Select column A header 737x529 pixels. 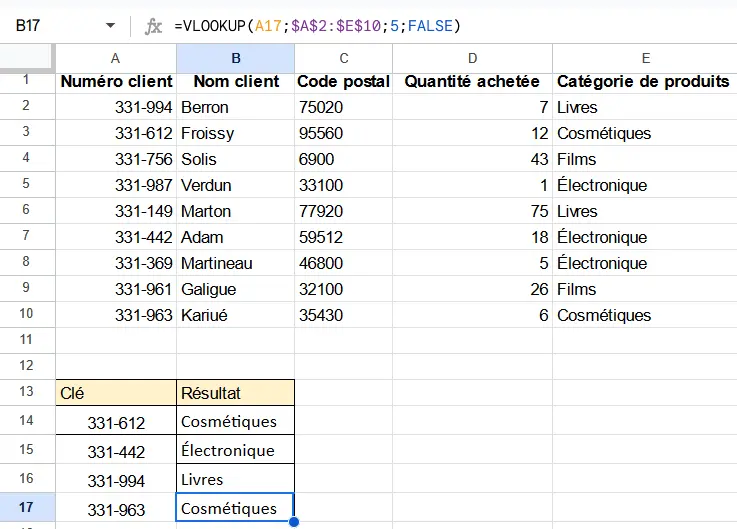[x=116, y=58]
